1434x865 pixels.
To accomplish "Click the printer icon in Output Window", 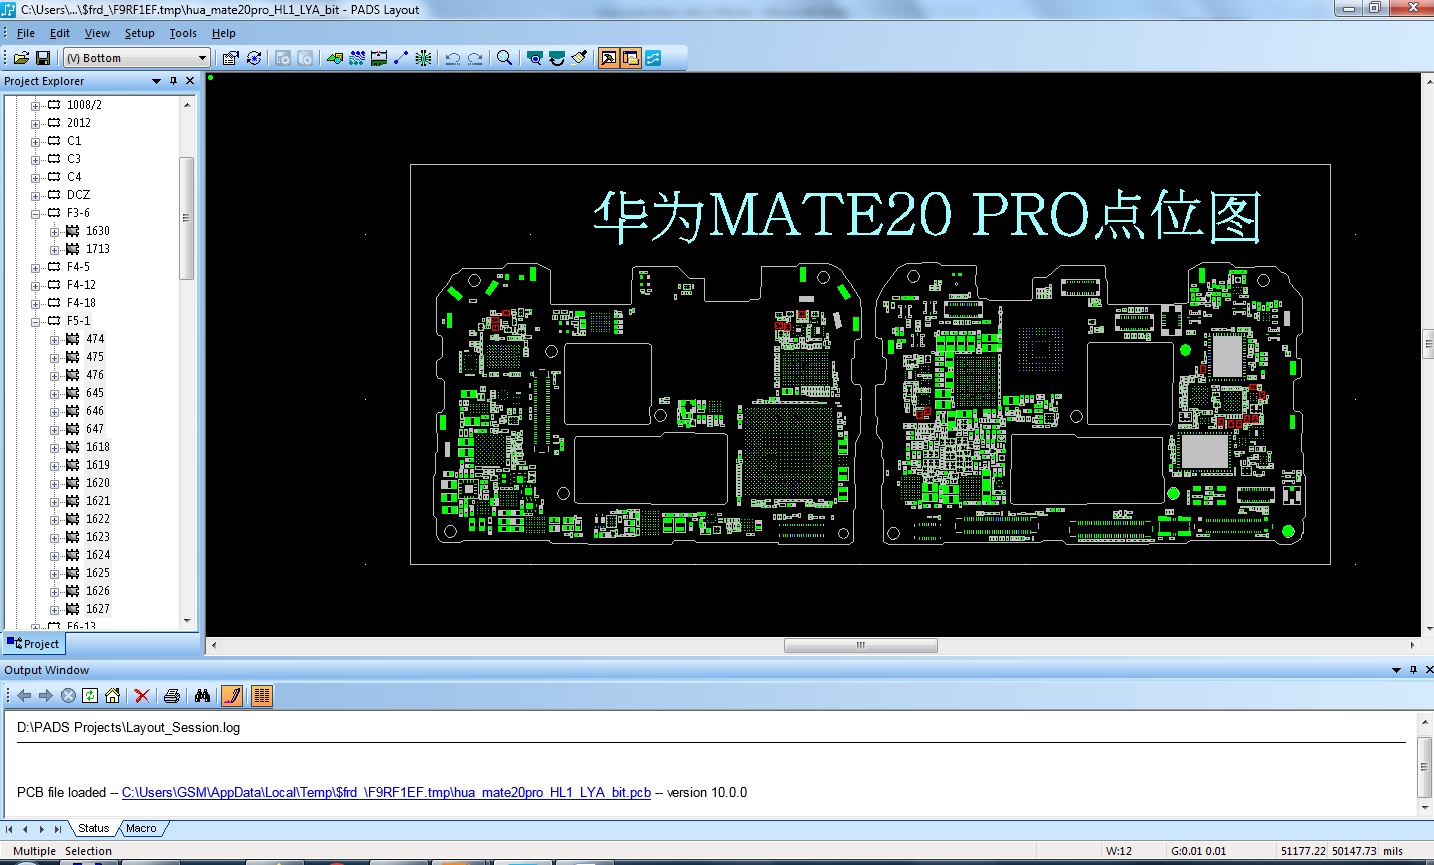I will coord(172,696).
